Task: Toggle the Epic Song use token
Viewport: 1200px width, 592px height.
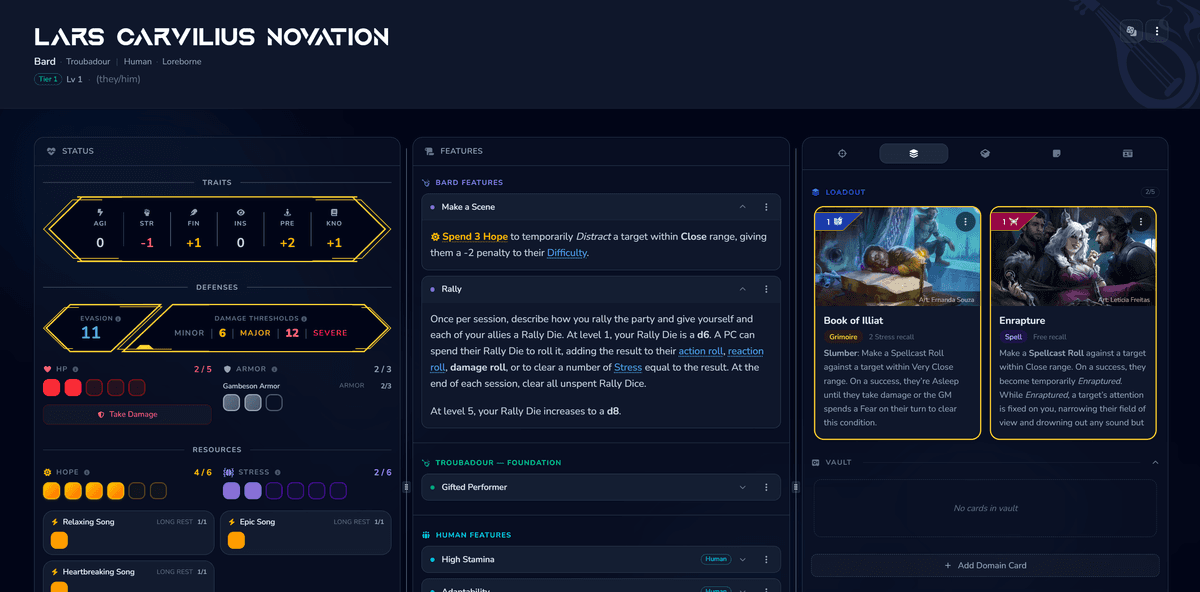Action: coord(236,540)
